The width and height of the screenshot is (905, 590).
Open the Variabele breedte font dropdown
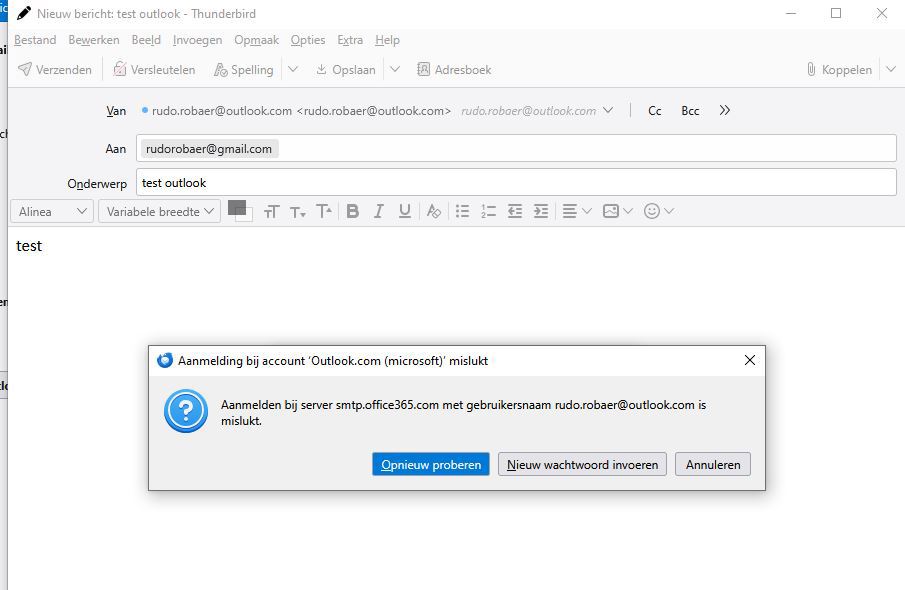tap(159, 211)
